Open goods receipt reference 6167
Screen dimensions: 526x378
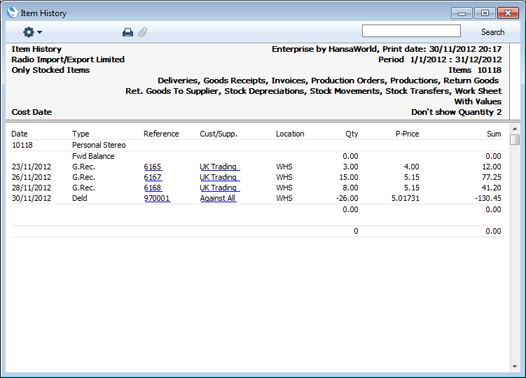click(x=153, y=177)
